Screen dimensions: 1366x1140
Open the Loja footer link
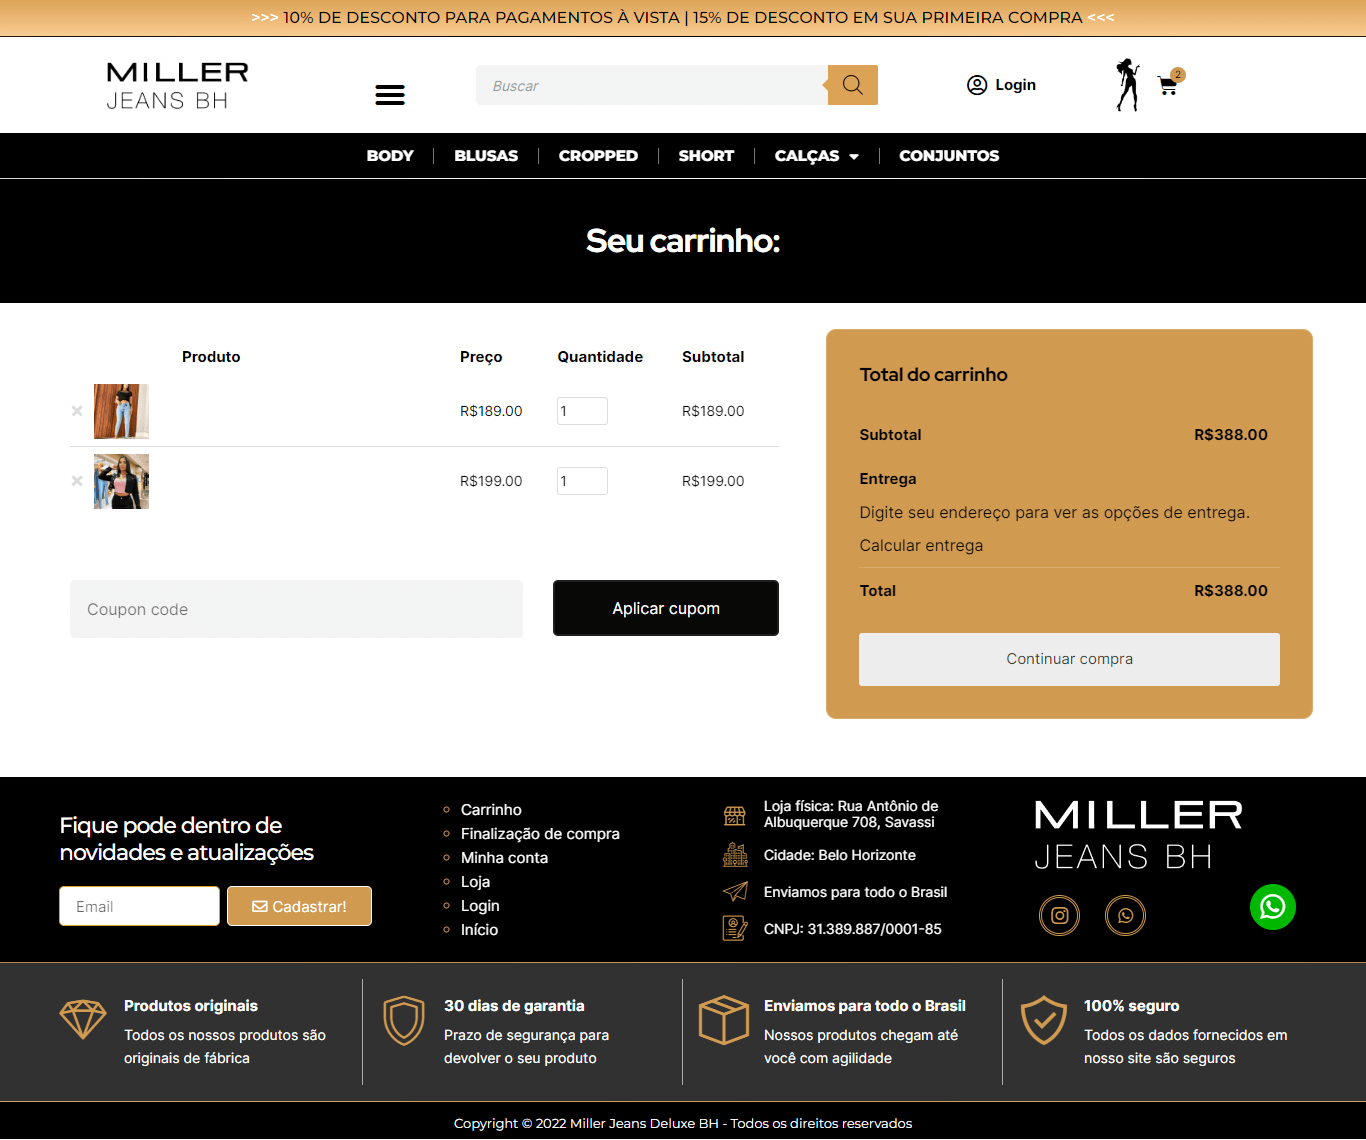click(475, 882)
